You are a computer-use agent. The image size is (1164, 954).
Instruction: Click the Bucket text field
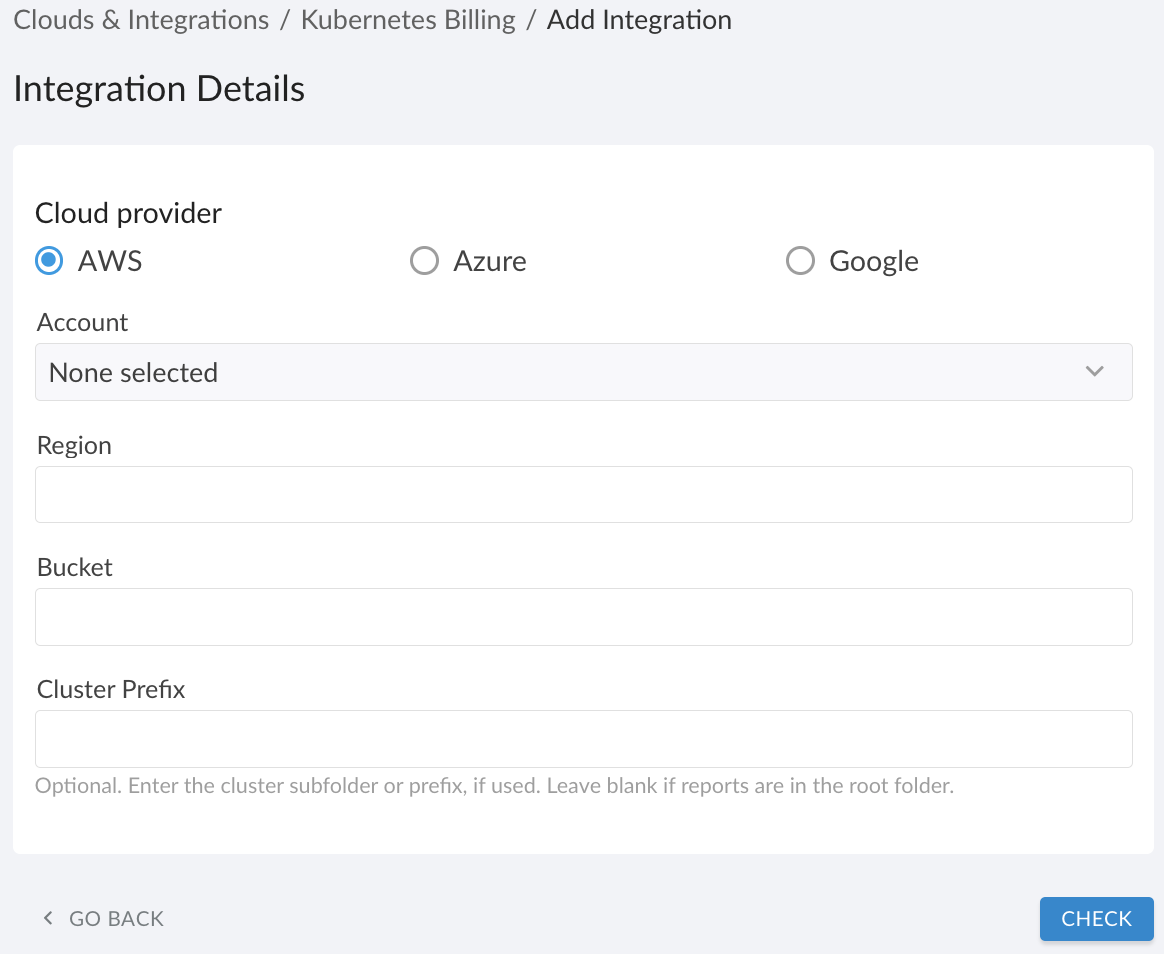pyautogui.click(x=583, y=616)
